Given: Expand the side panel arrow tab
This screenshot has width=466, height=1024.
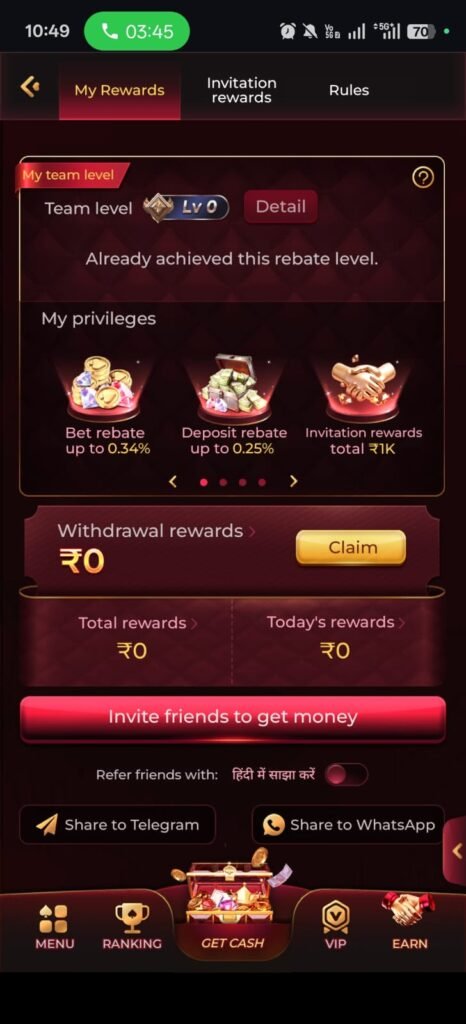Looking at the screenshot, I should pos(456,851).
